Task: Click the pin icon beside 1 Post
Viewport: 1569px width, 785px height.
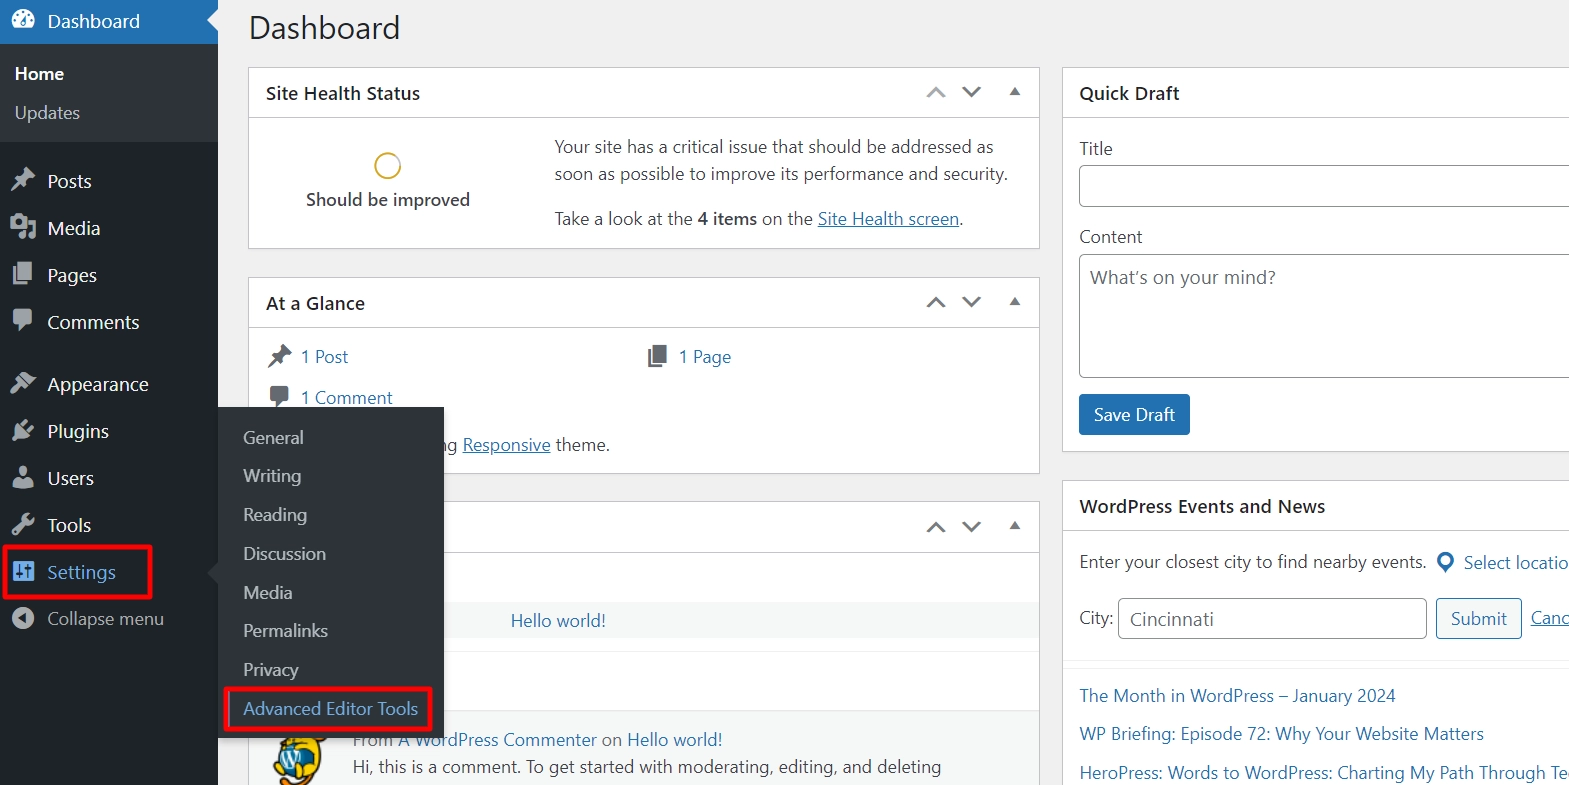Action: [x=280, y=356]
